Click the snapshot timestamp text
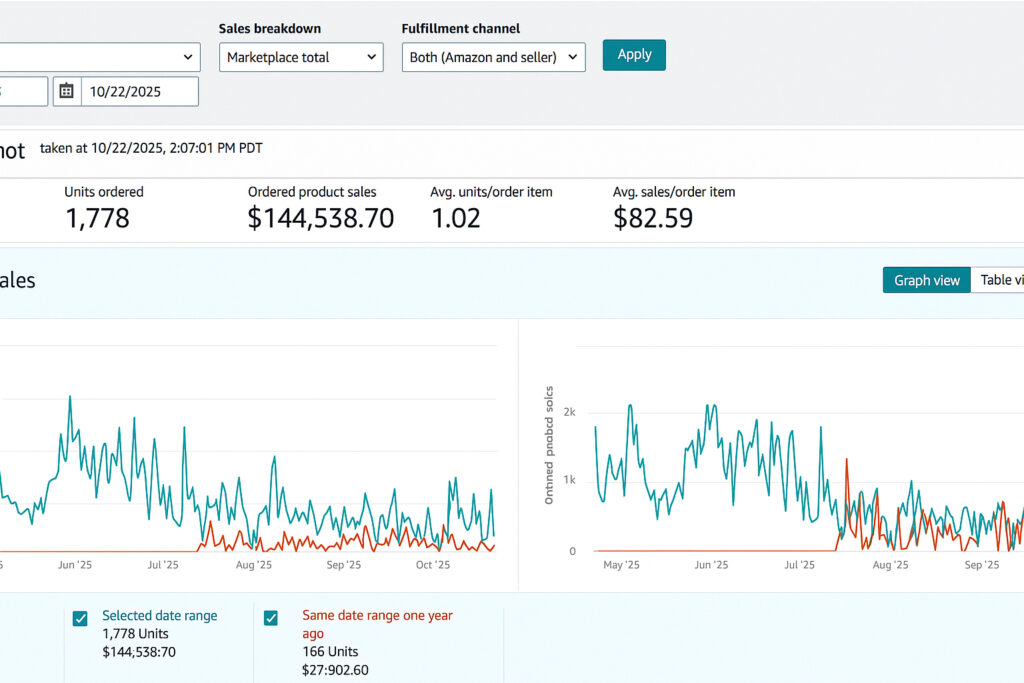Screen dimensions: 1024x683 pyautogui.click(x=151, y=148)
